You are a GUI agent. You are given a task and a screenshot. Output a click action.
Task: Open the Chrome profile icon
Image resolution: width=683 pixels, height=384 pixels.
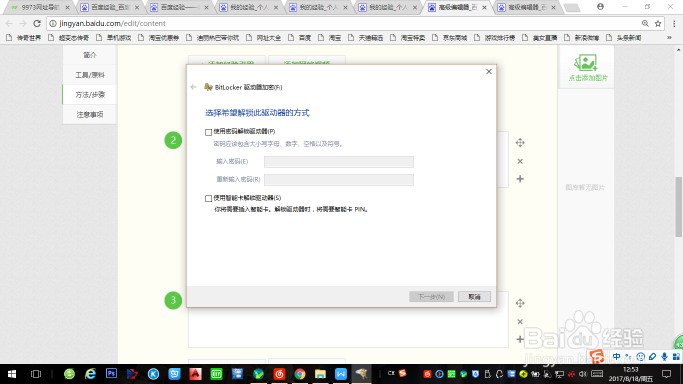[x=600, y=7]
